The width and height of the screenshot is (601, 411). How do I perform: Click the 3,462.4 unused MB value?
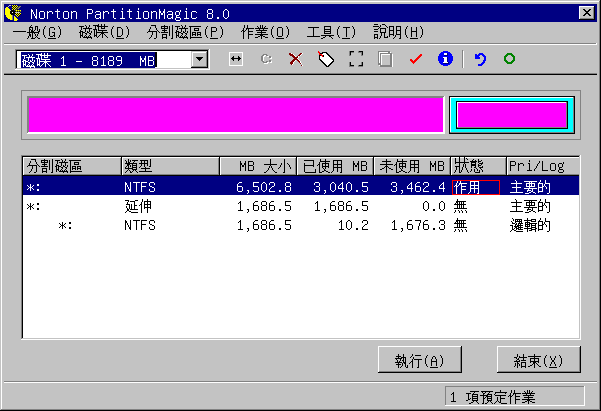pos(418,187)
